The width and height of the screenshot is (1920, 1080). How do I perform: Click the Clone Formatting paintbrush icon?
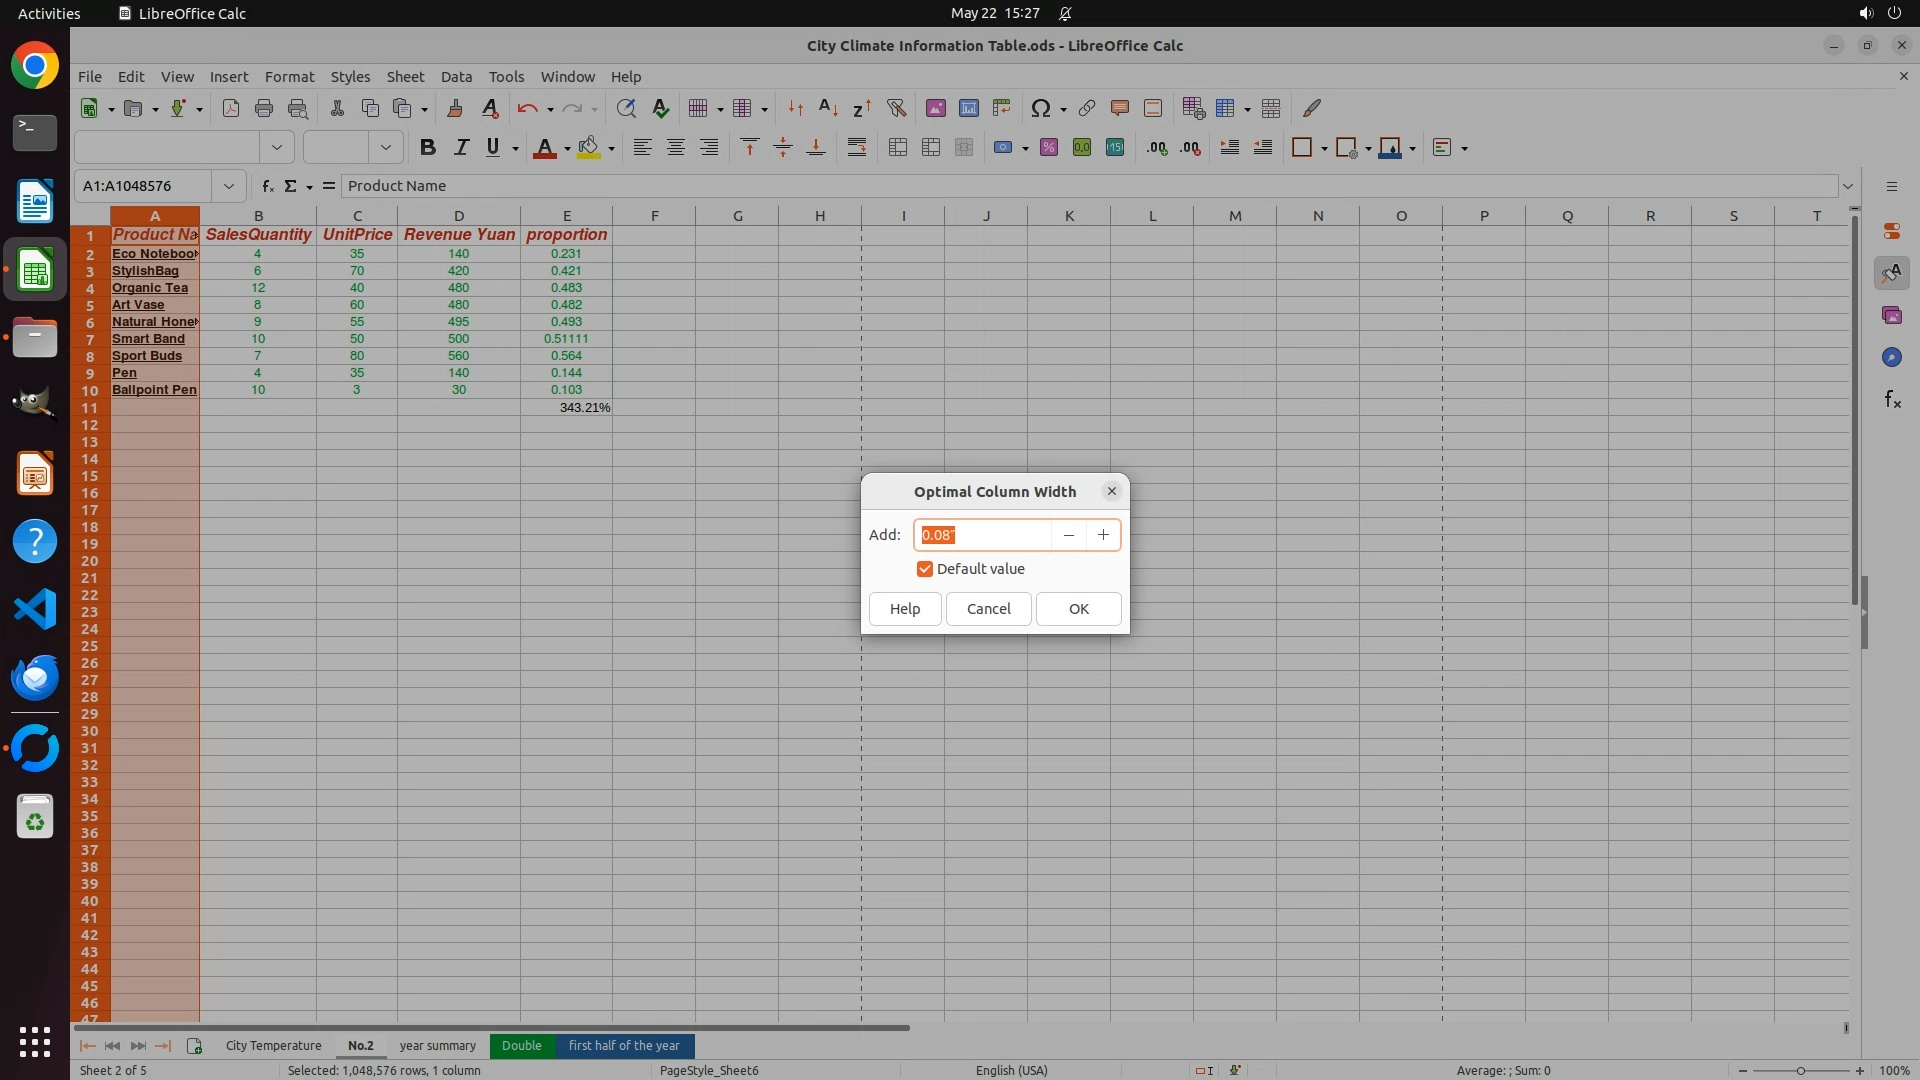pyautogui.click(x=455, y=108)
